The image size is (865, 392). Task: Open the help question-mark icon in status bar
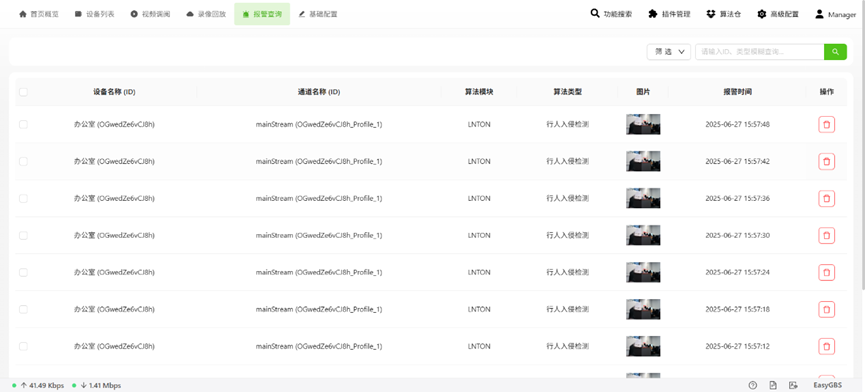[752, 385]
